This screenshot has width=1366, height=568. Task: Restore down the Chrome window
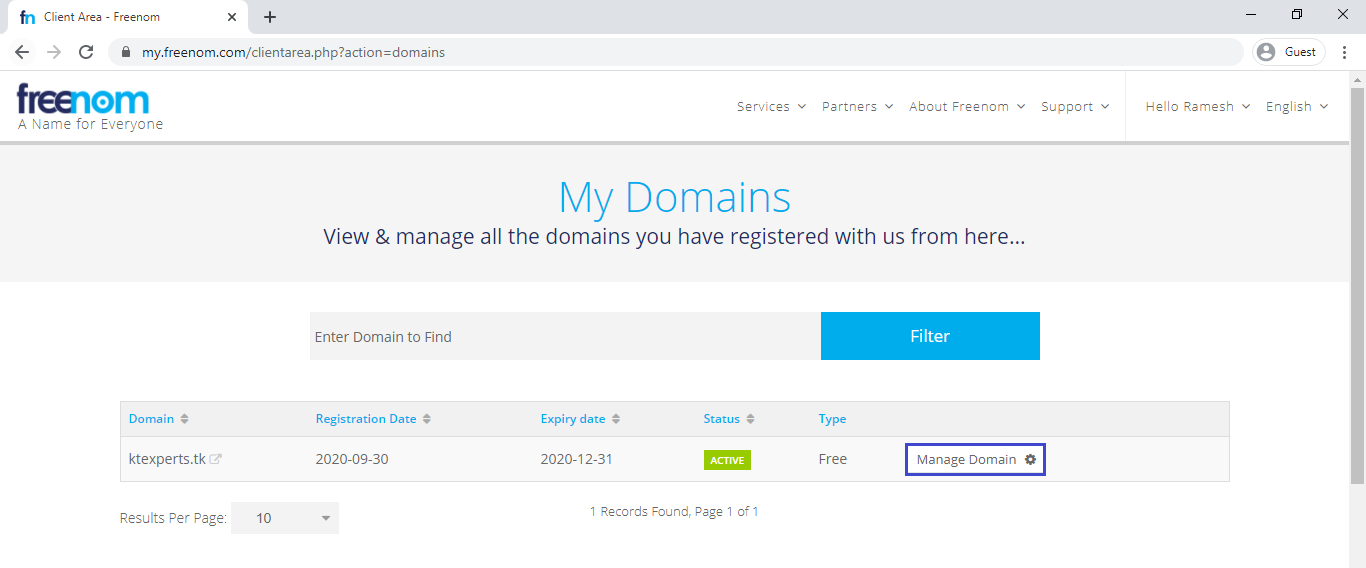(x=1297, y=15)
